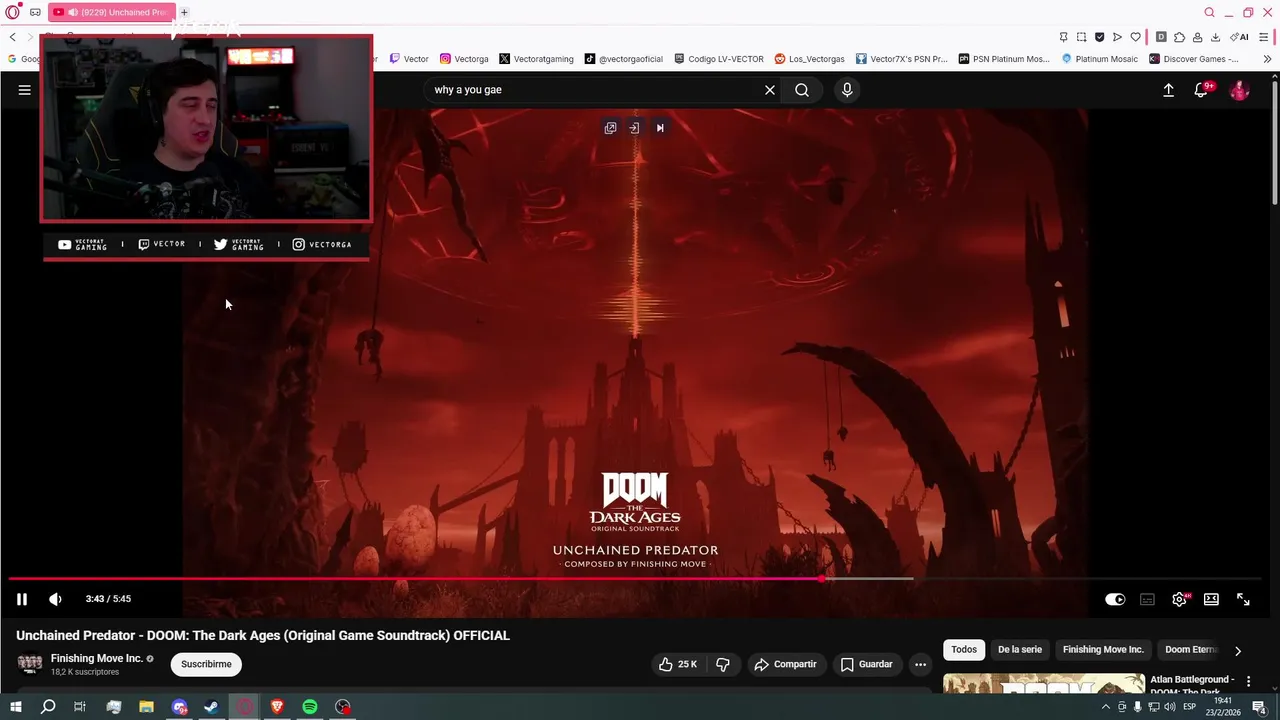Open Windows notification center
1280x720 pixels.
click(1259, 707)
